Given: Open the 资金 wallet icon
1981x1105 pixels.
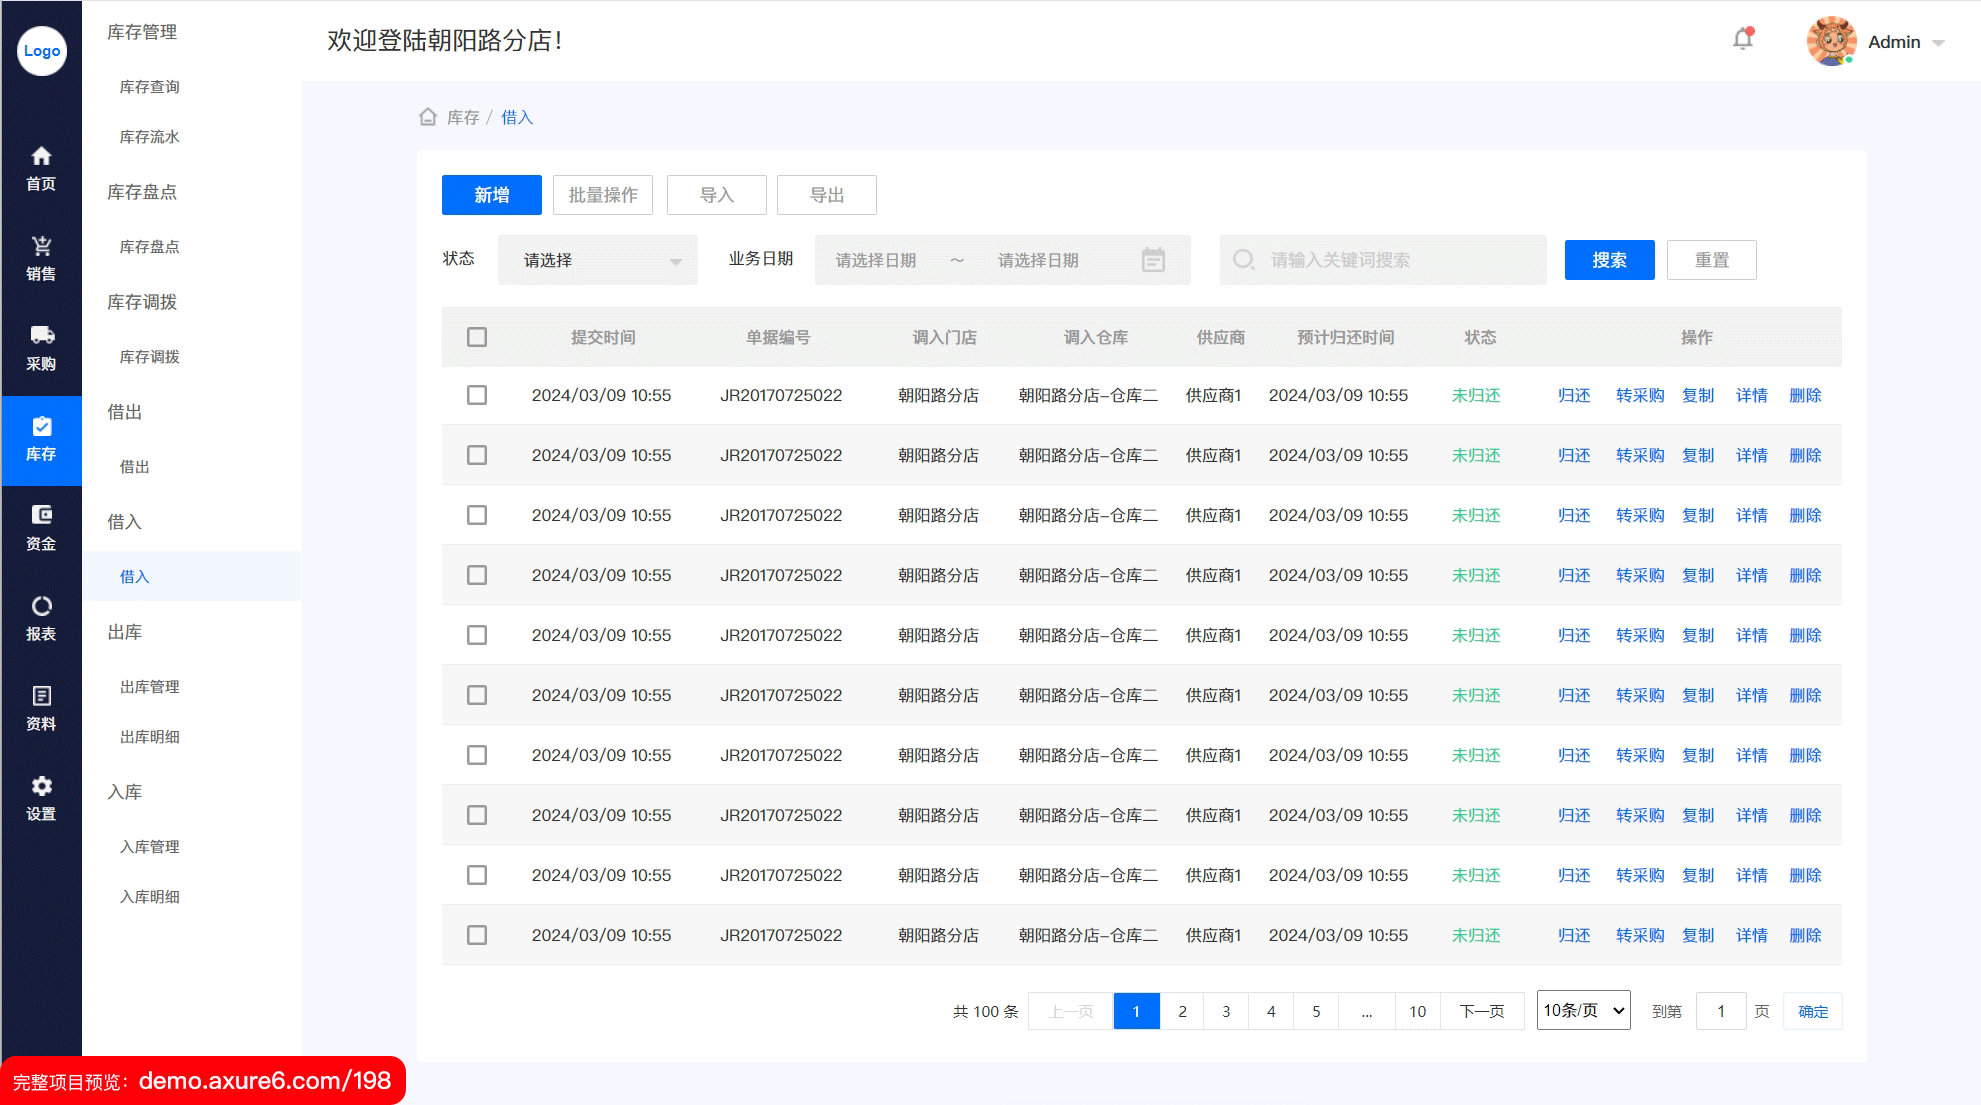Looking at the screenshot, I should [x=41, y=515].
